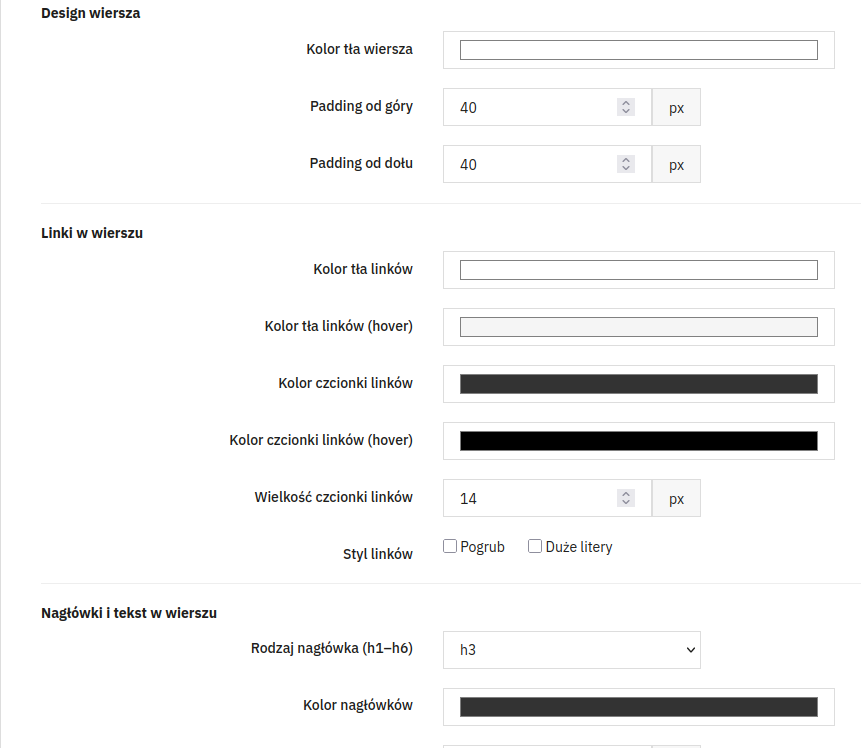Click the Wielkość czcionki linków field

tap(547, 498)
